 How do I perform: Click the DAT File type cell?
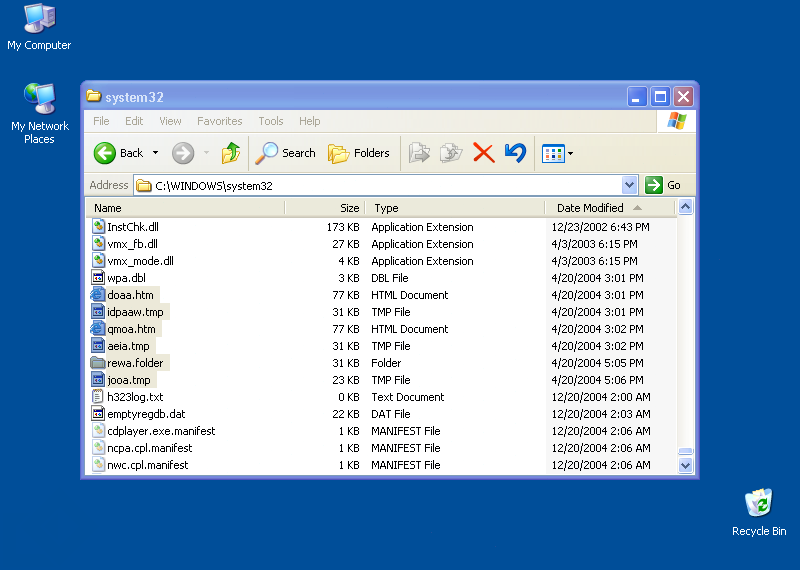[x=391, y=414]
